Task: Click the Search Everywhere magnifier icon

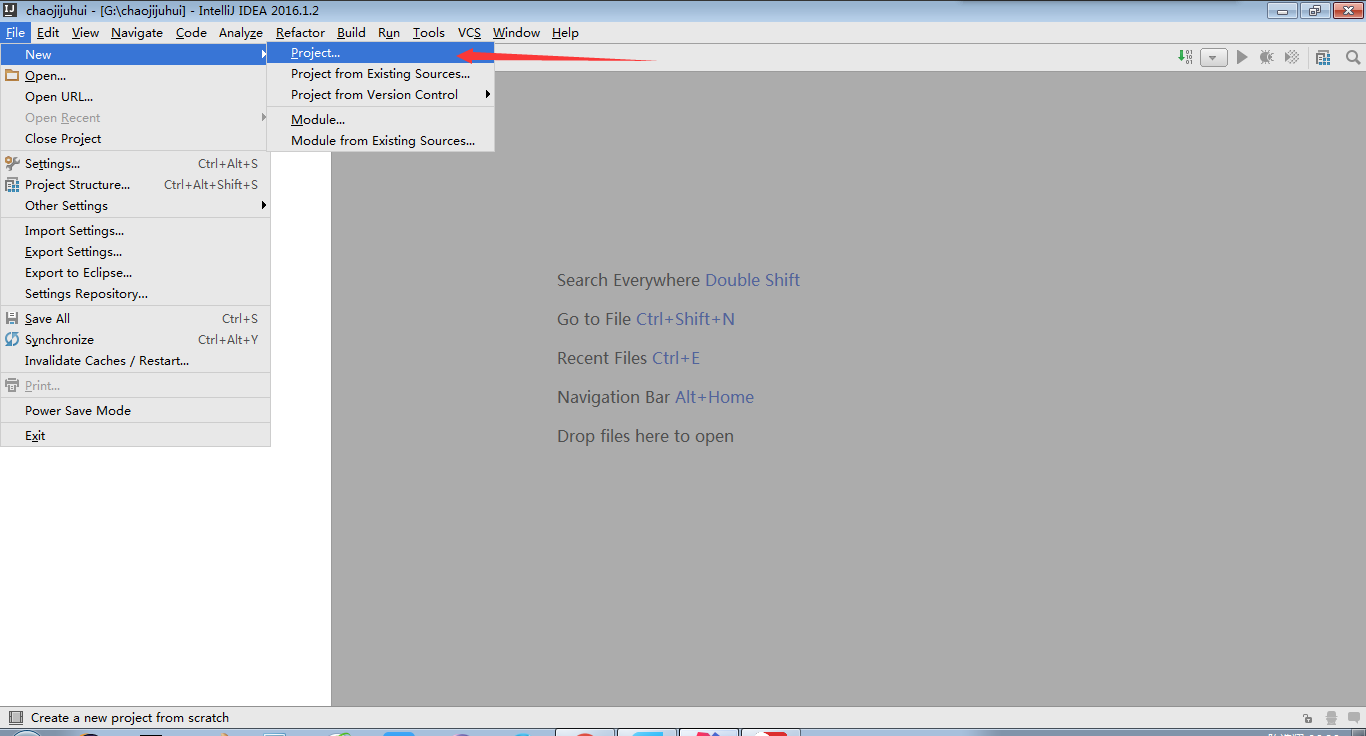Action: (1353, 58)
